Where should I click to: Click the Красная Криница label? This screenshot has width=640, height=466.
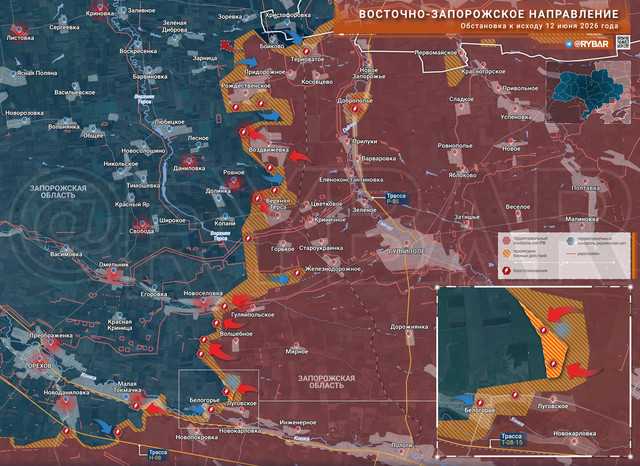120,325
